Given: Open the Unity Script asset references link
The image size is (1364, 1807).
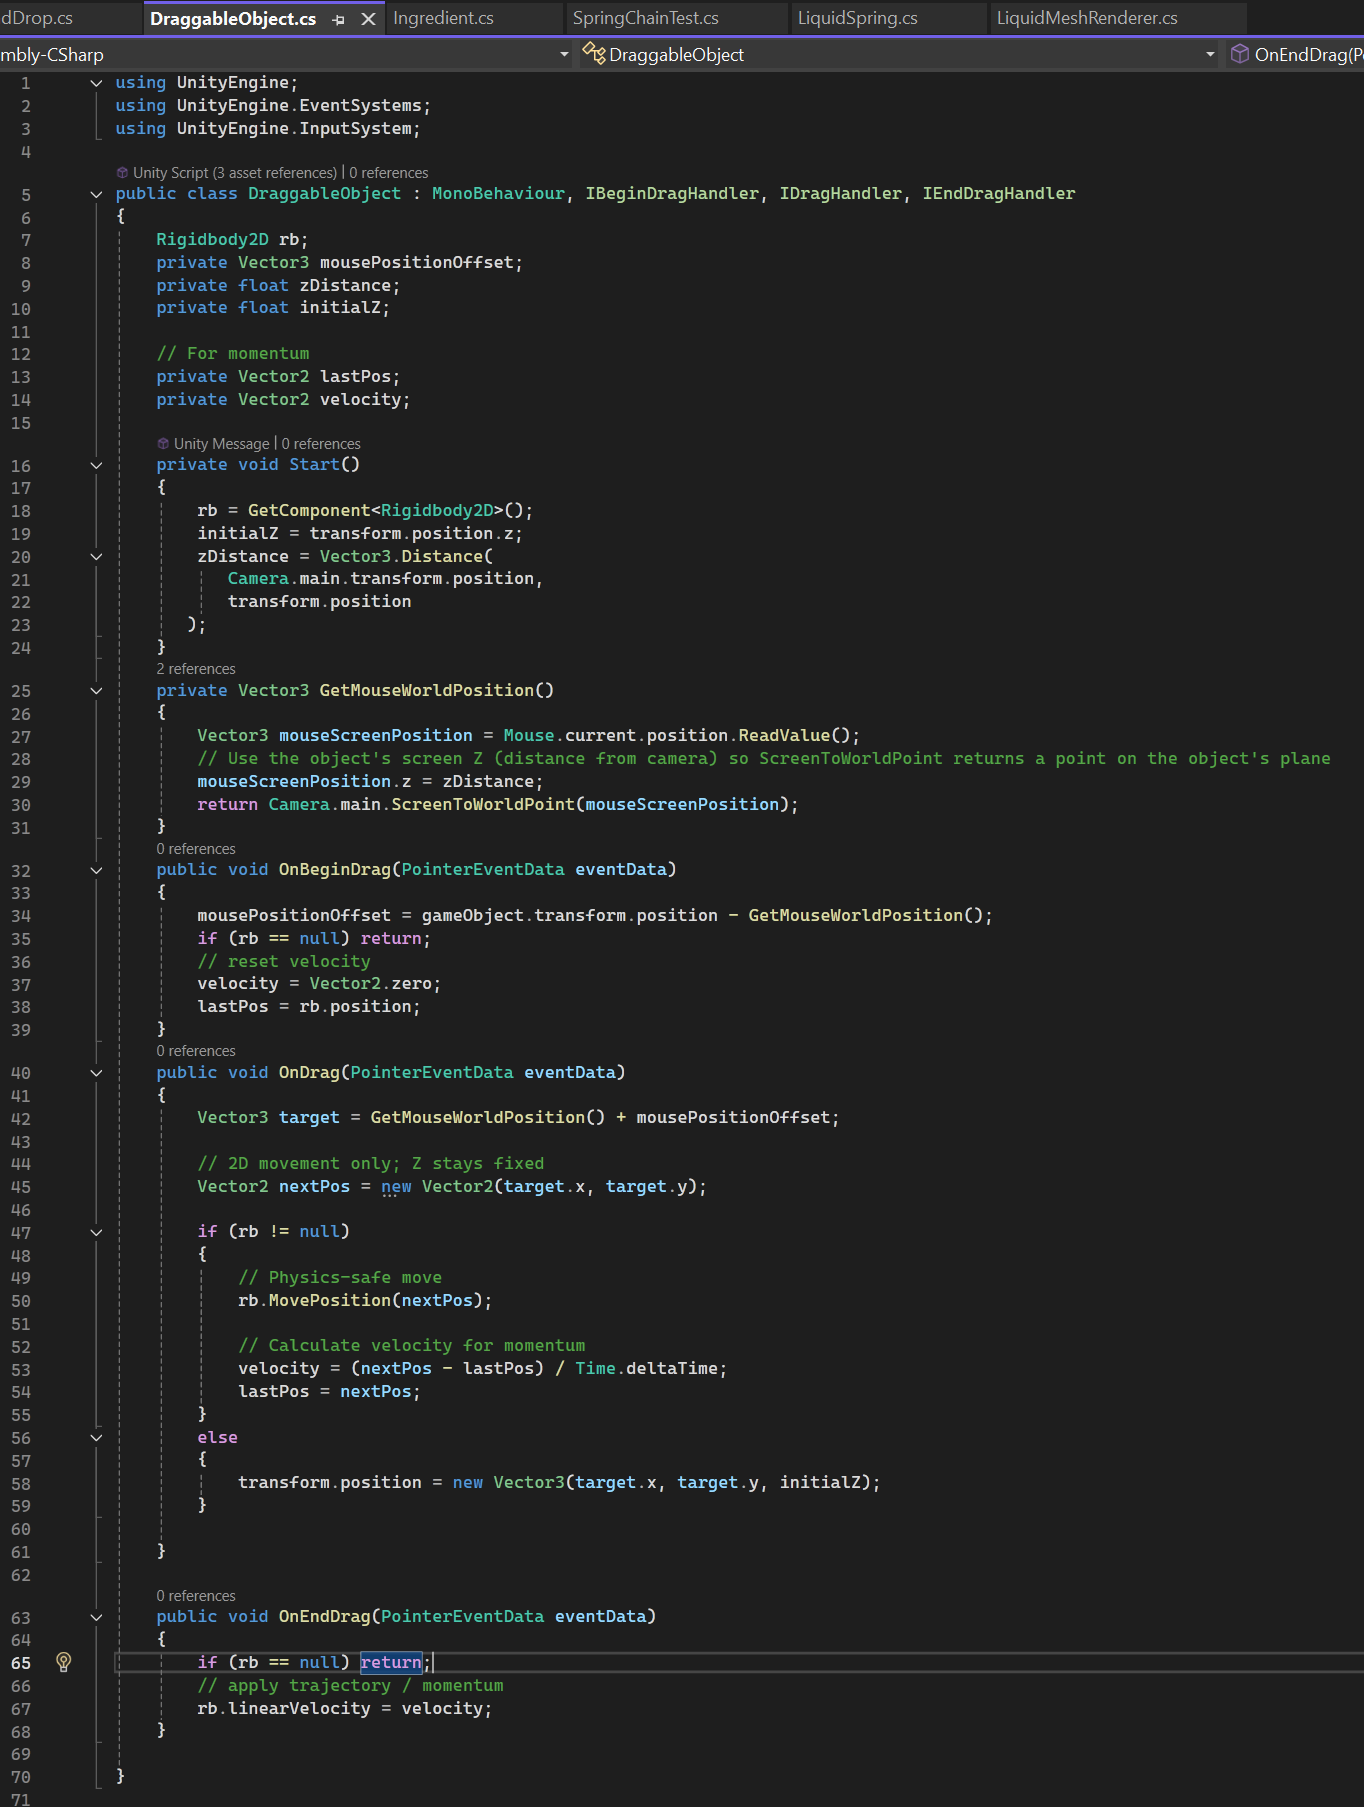Looking at the screenshot, I should coord(235,173).
